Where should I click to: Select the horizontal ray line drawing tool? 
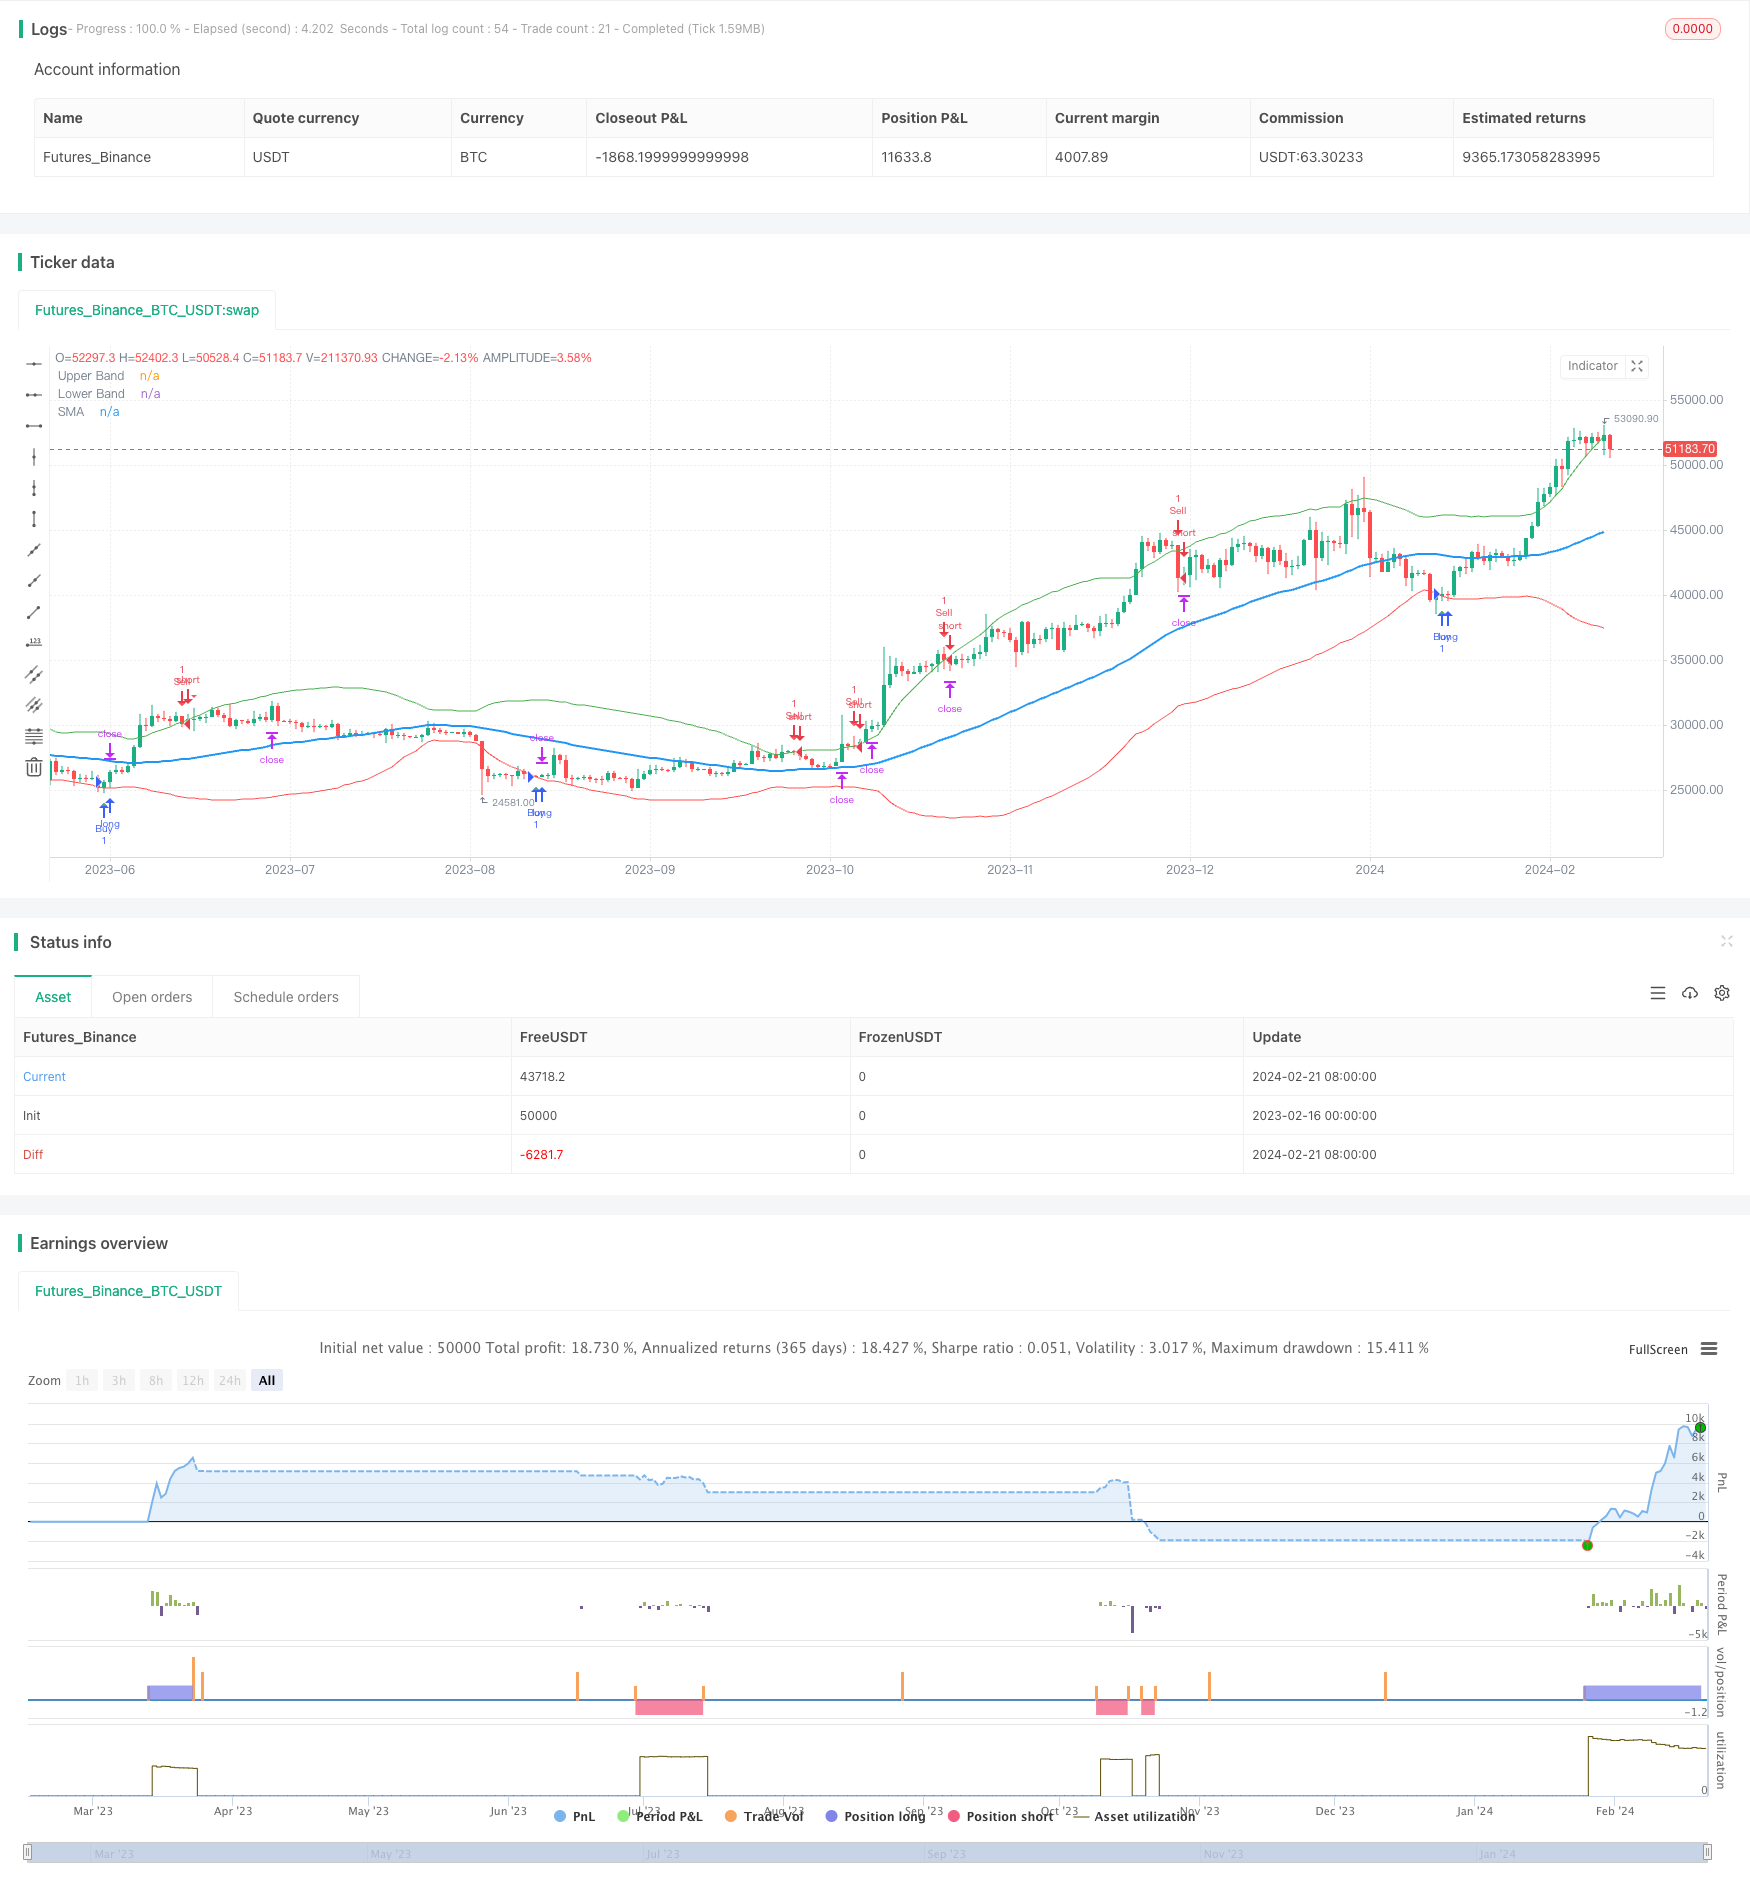34,395
